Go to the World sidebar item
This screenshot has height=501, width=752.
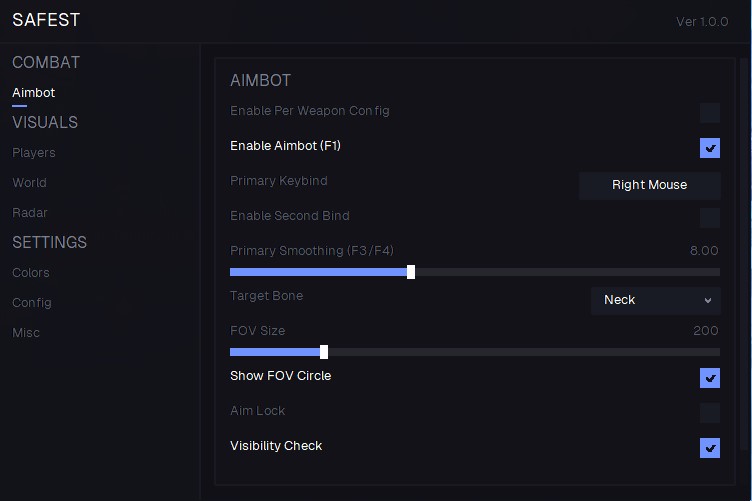[x=29, y=183]
